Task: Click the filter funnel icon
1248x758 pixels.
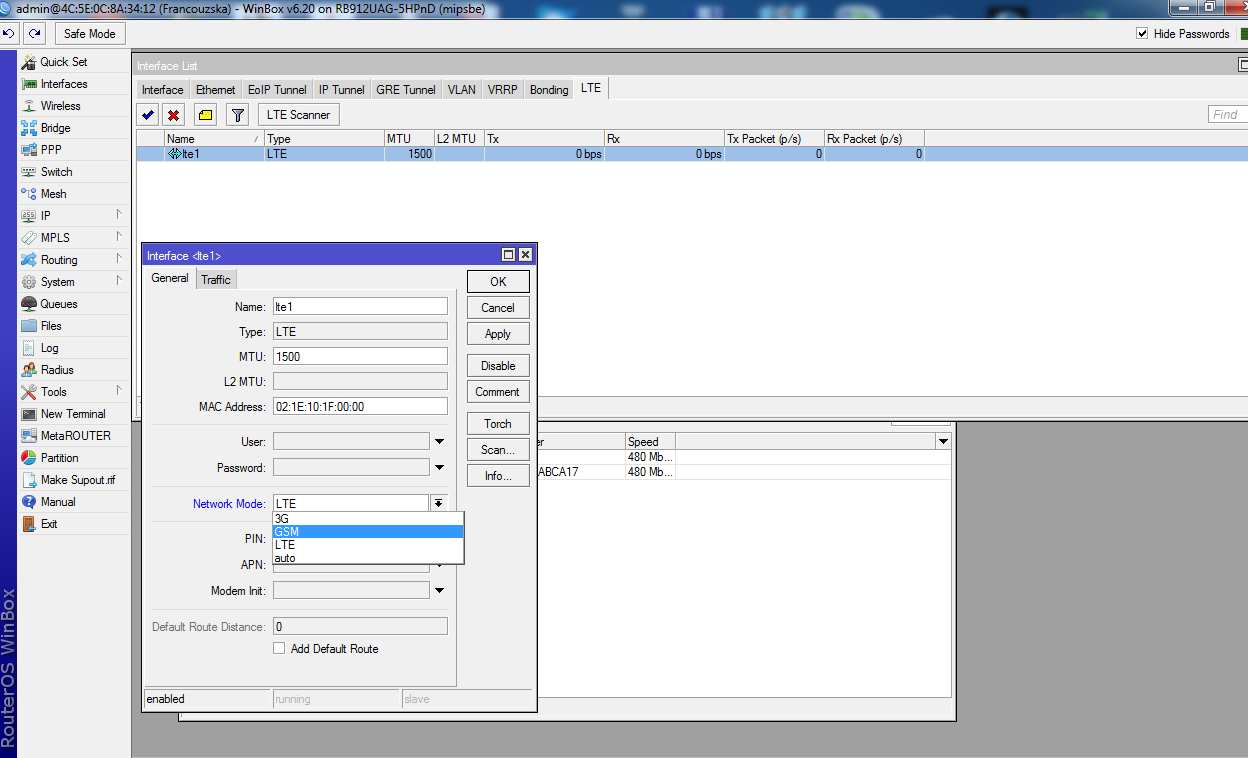Action: coord(237,115)
